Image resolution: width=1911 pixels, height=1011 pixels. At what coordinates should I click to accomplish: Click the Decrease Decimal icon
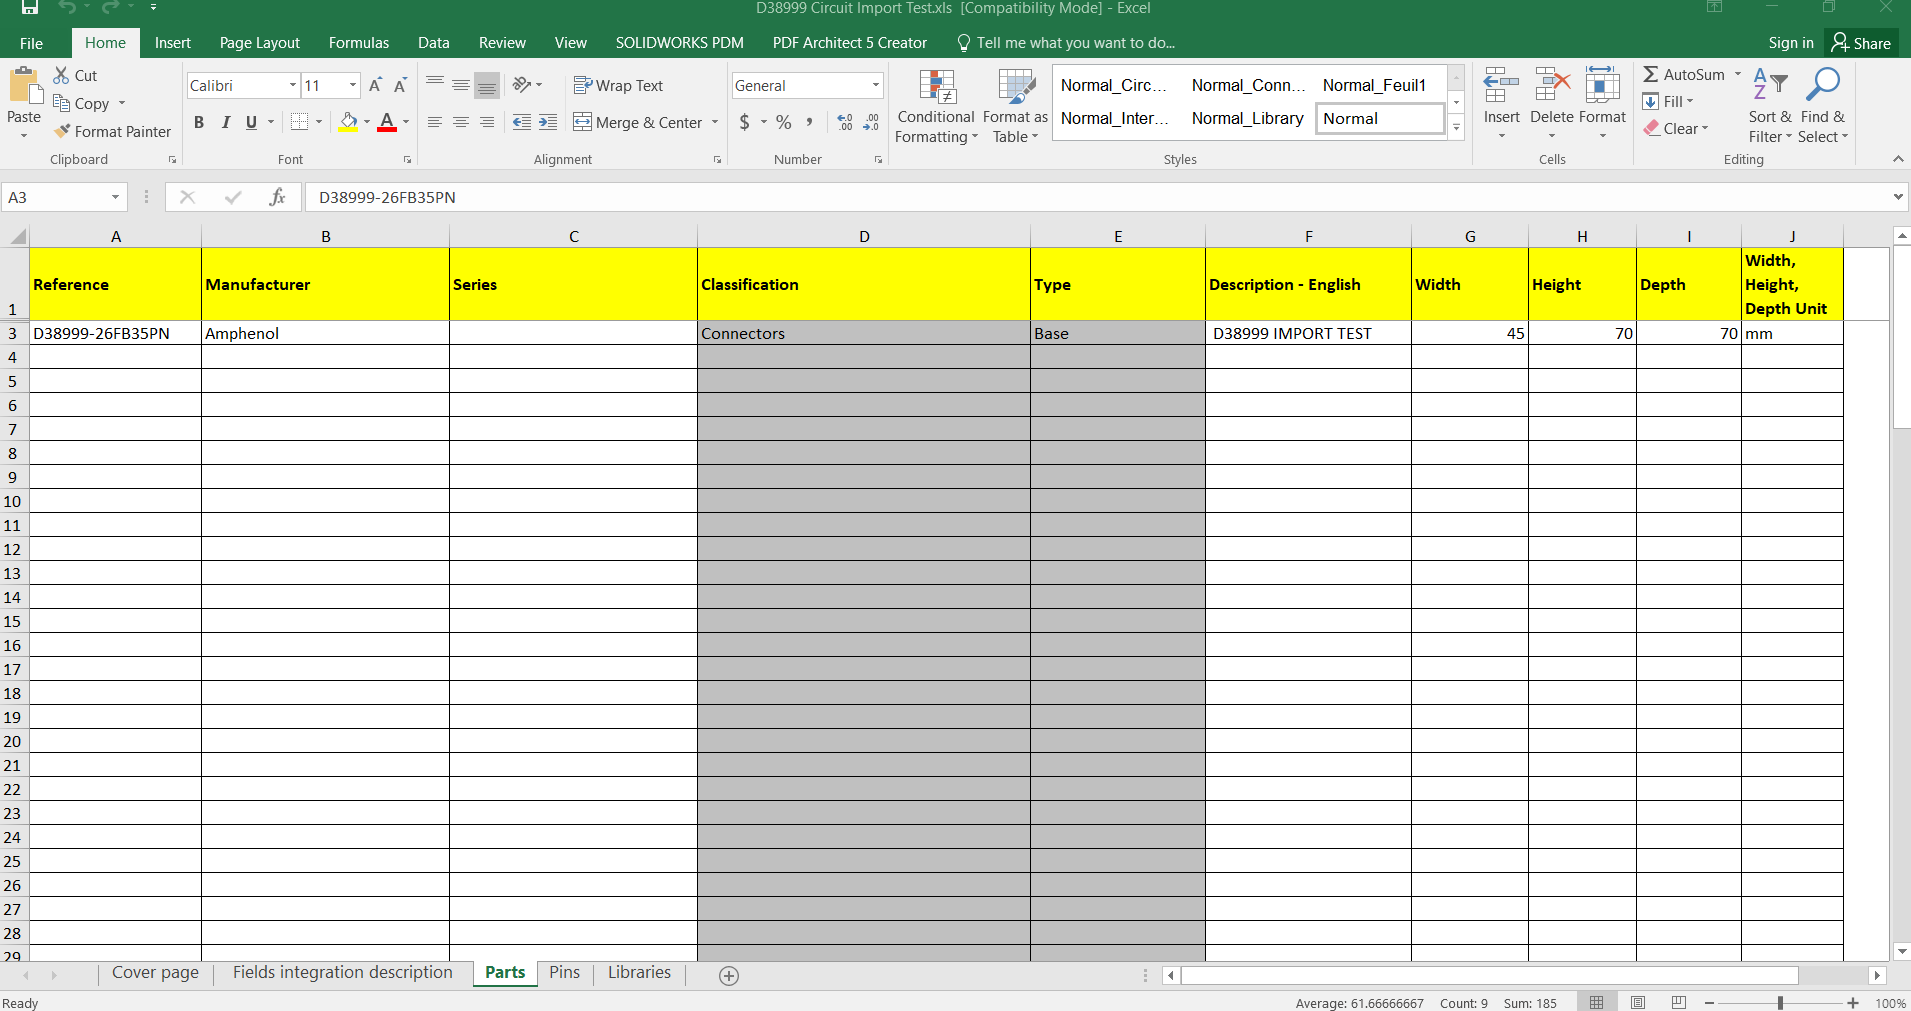(871, 122)
